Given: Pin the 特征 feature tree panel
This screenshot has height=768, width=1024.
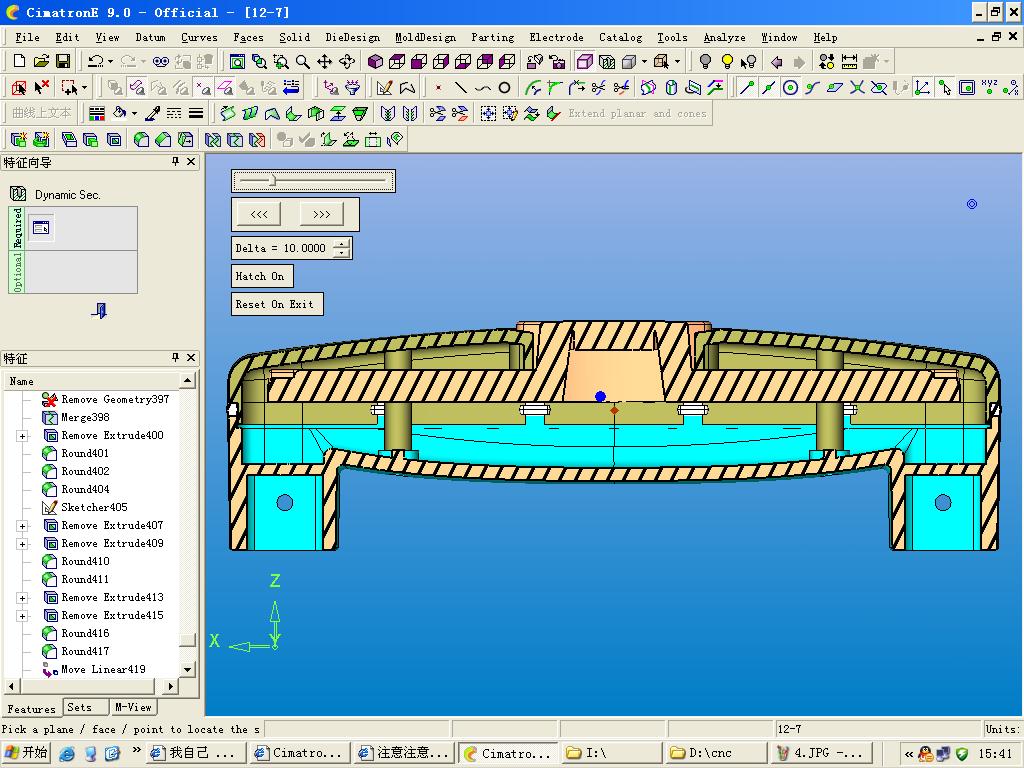Looking at the screenshot, I should (x=175, y=357).
